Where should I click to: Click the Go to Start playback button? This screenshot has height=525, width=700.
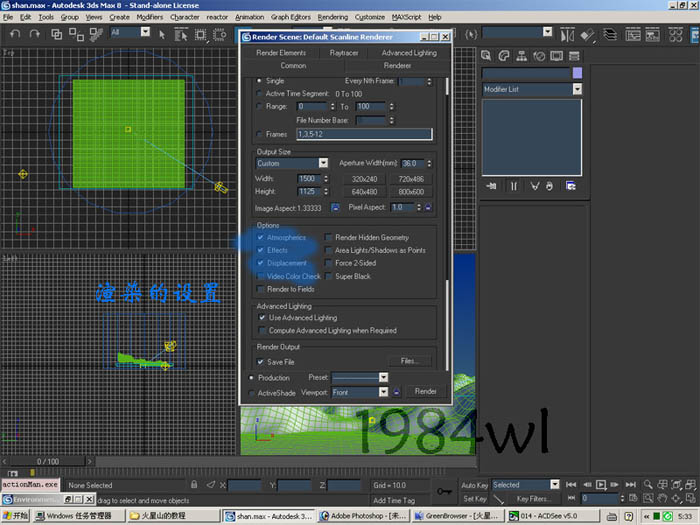pyautogui.click(x=571, y=484)
